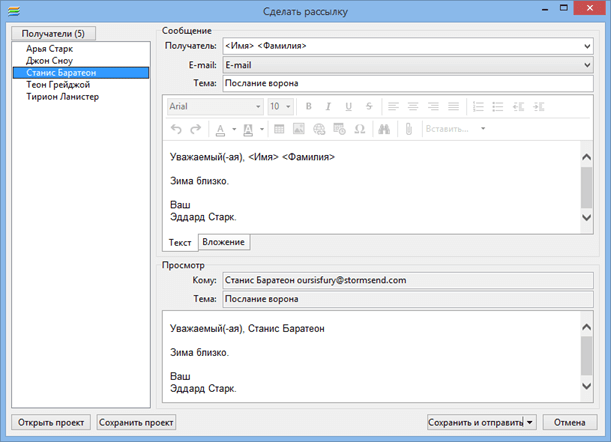Image resolution: width=611 pixels, height=442 pixels.
Task: Open find binoculars tool
Action: pos(384,129)
